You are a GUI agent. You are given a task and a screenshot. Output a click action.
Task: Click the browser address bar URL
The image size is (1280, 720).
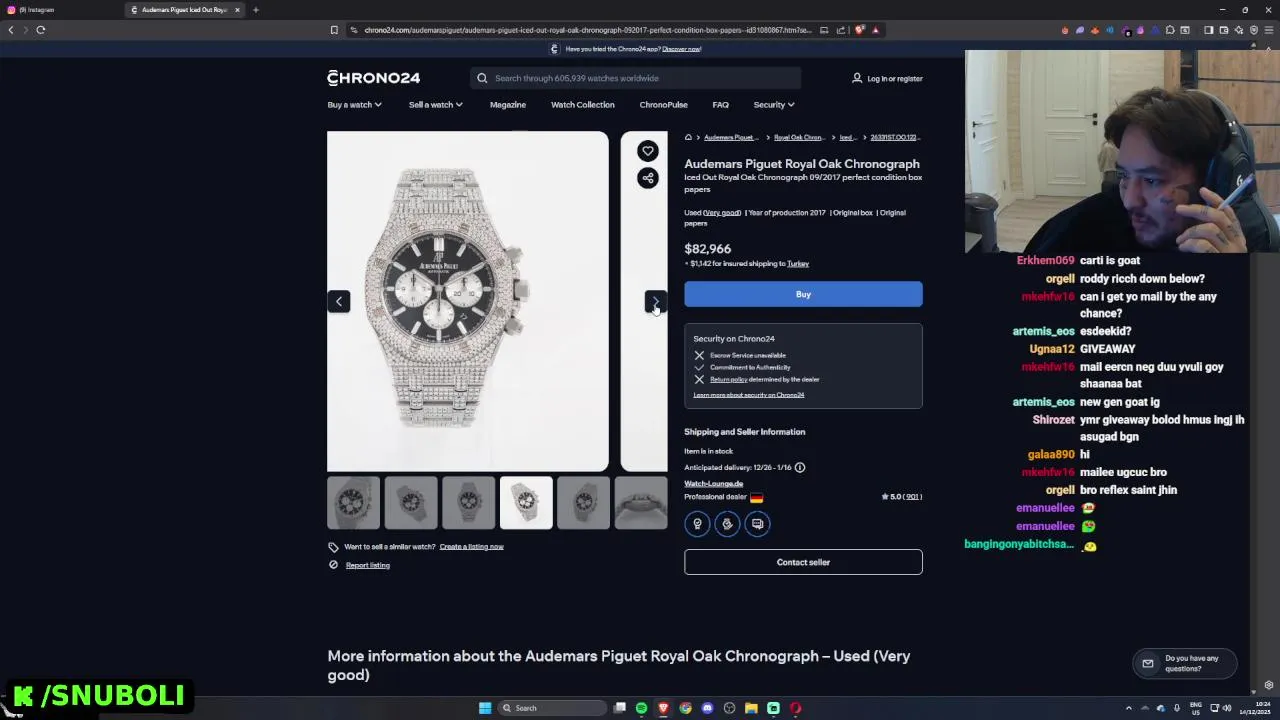tap(588, 30)
